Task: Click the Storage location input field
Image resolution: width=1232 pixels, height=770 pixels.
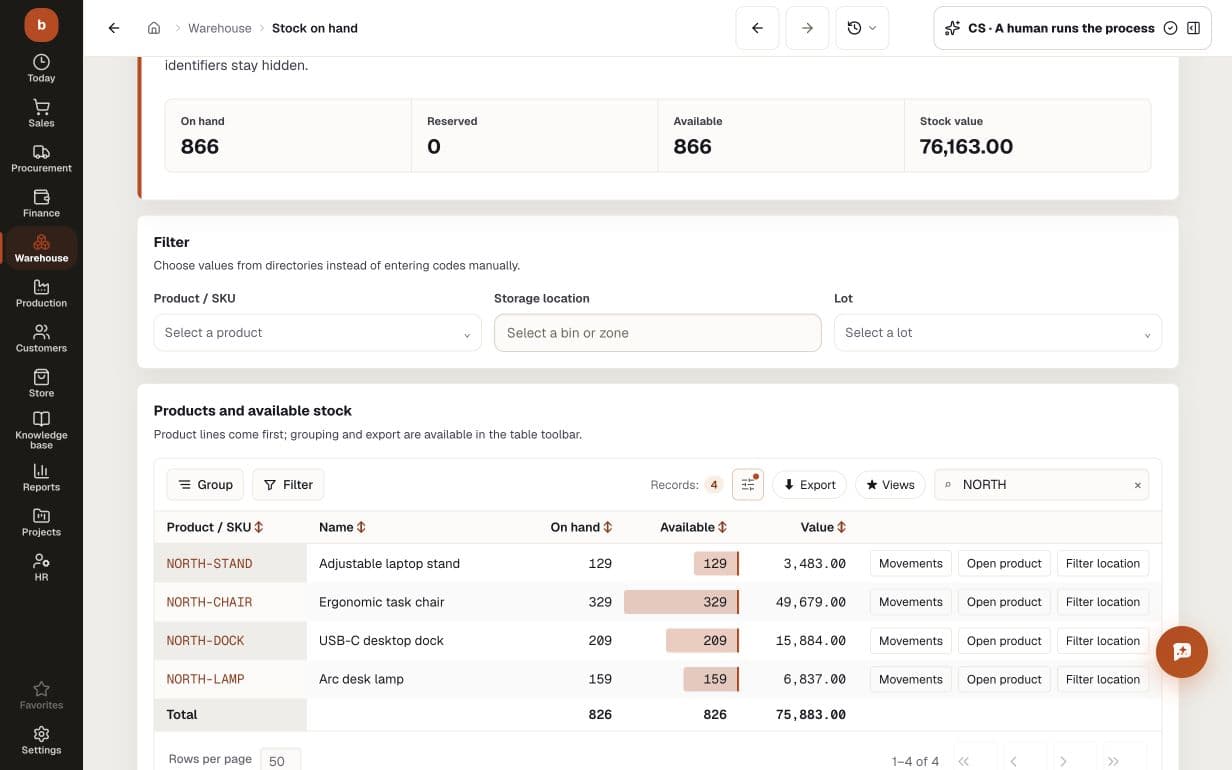Action: (658, 333)
